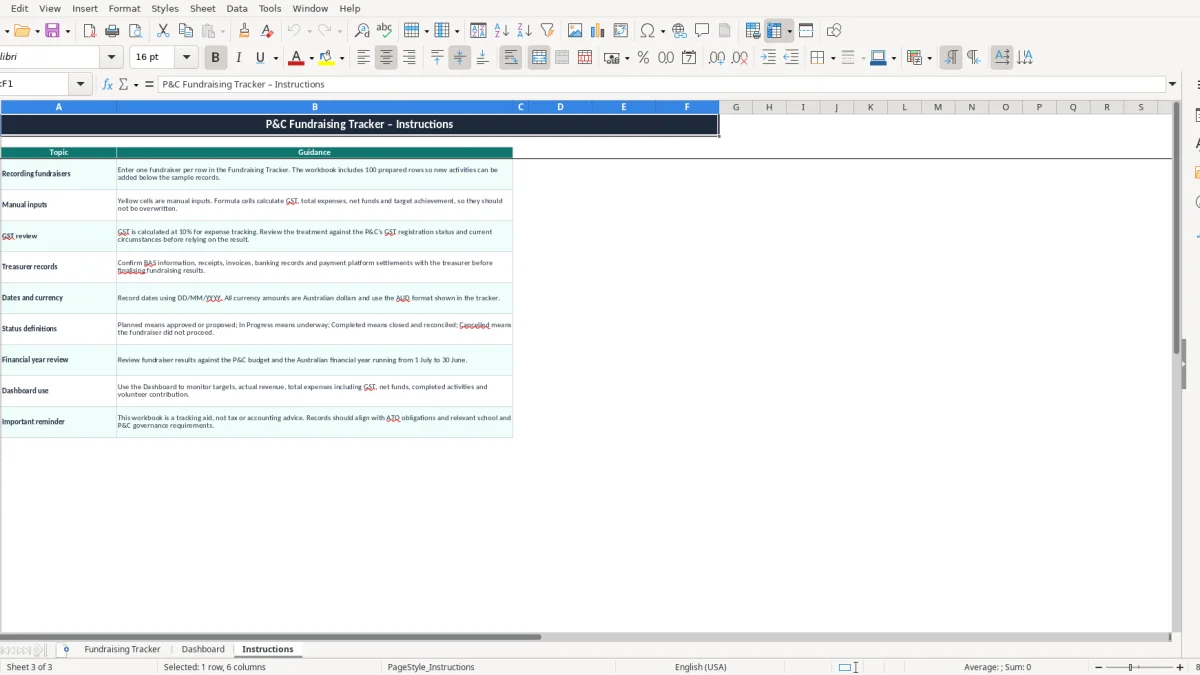Screen dimensions: 1200x675
Task: Toggle the AutoFilter funnel icon
Action: (547, 31)
